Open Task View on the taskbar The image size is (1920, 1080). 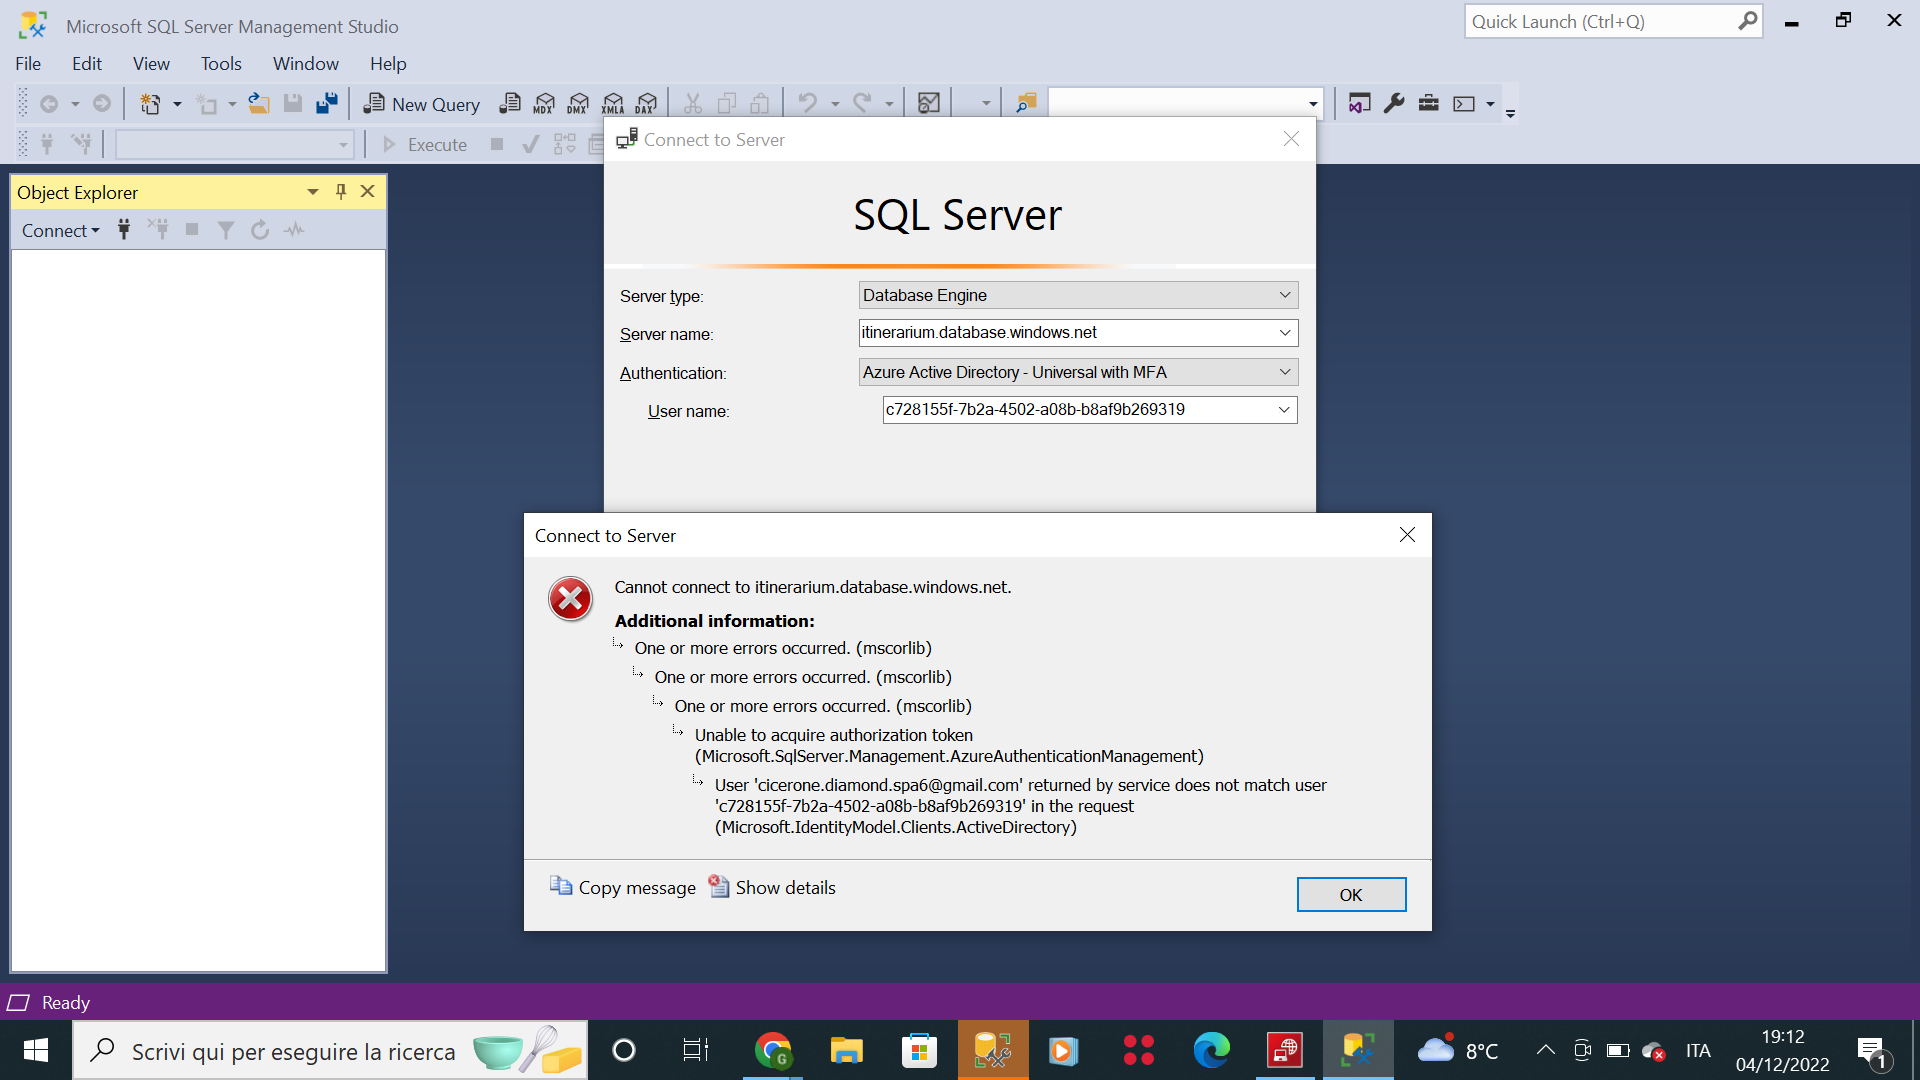coord(696,1050)
